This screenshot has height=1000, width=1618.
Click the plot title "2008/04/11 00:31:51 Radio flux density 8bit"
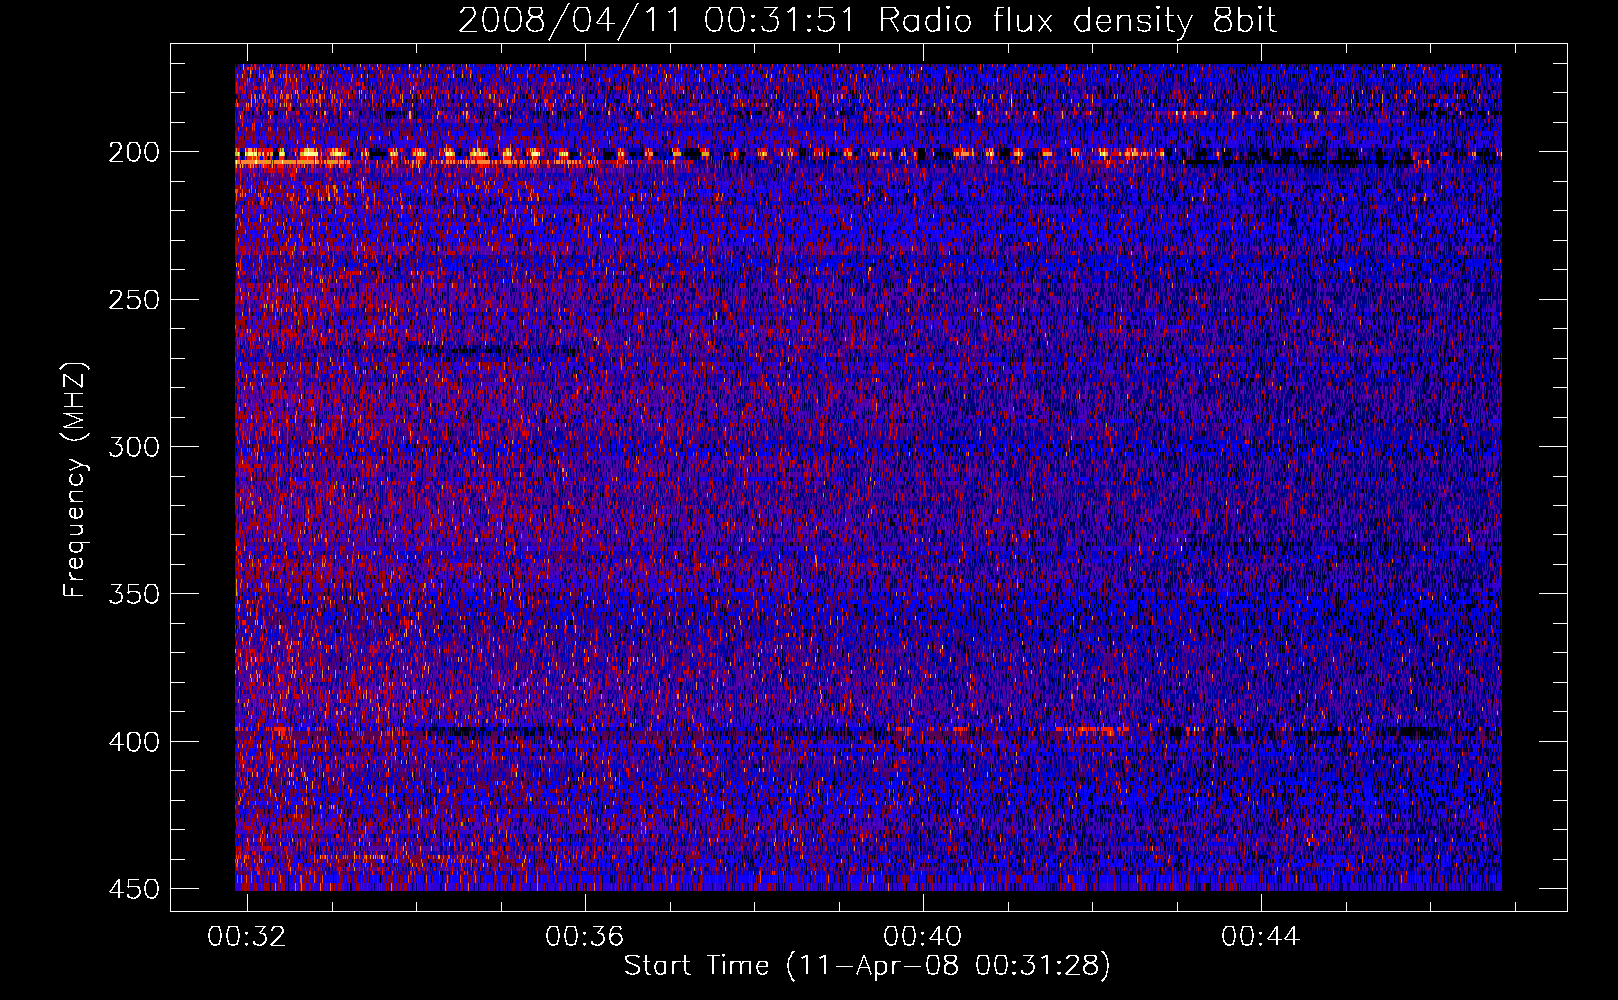pyautogui.click(x=867, y=20)
